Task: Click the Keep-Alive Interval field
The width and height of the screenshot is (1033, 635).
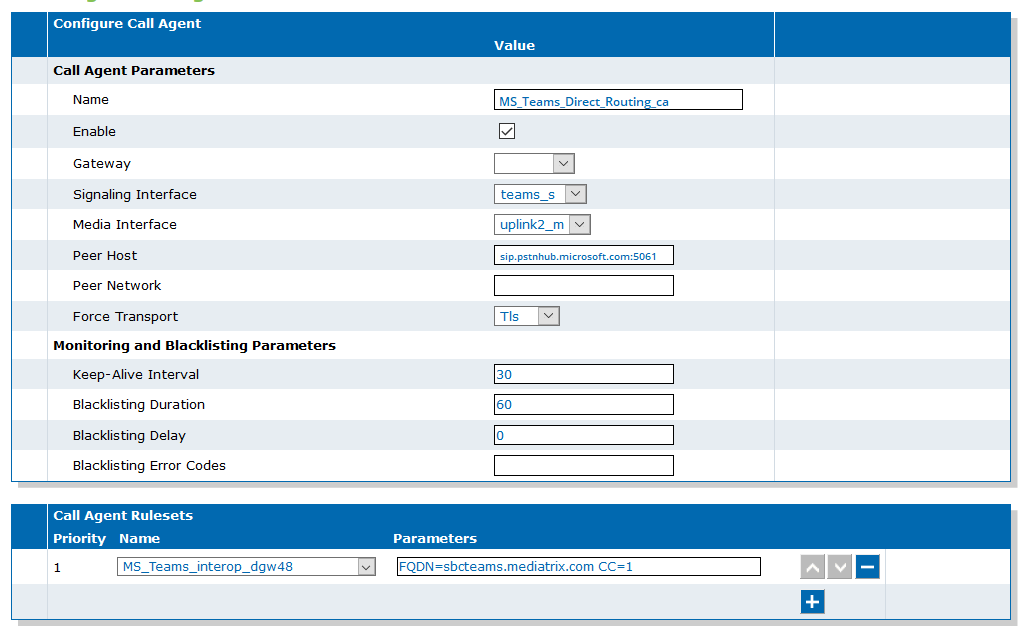Action: coord(584,374)
